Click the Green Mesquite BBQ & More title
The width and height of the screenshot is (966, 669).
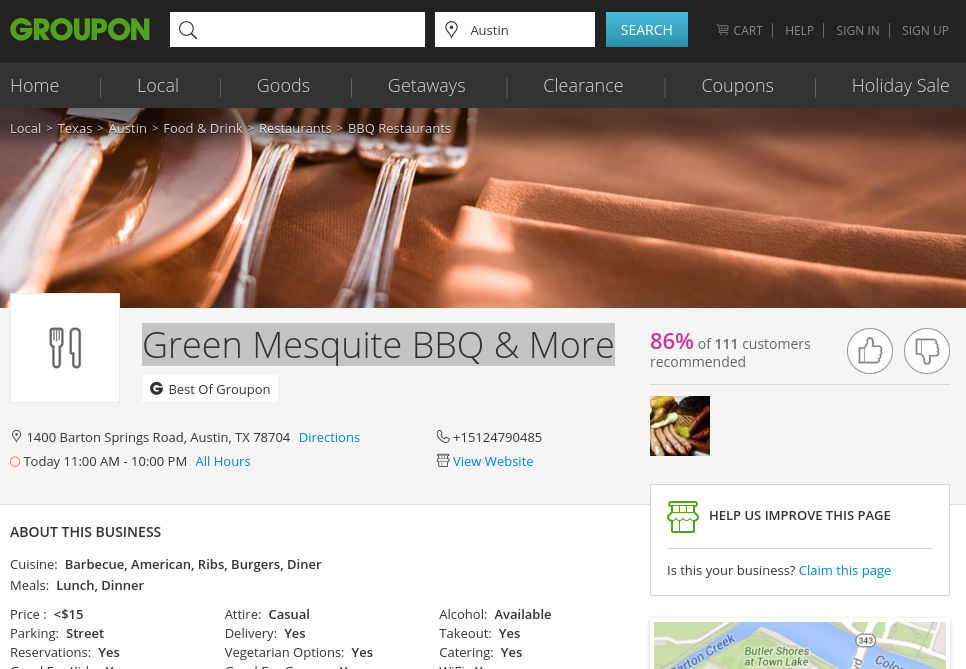[378, 344]
